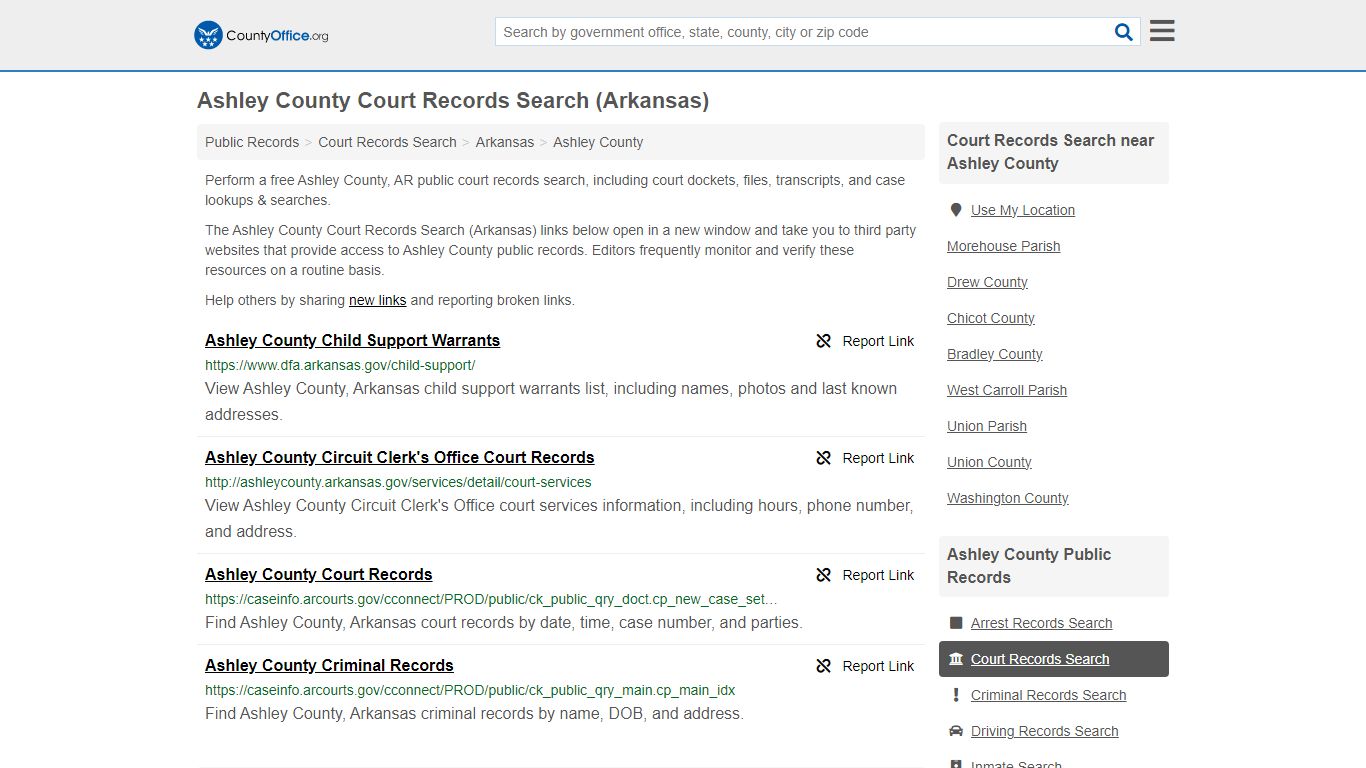The height and width of the screenshot is (768, 1366).
Task: Open the hamburger menu icon
Action: (1162, 31)
